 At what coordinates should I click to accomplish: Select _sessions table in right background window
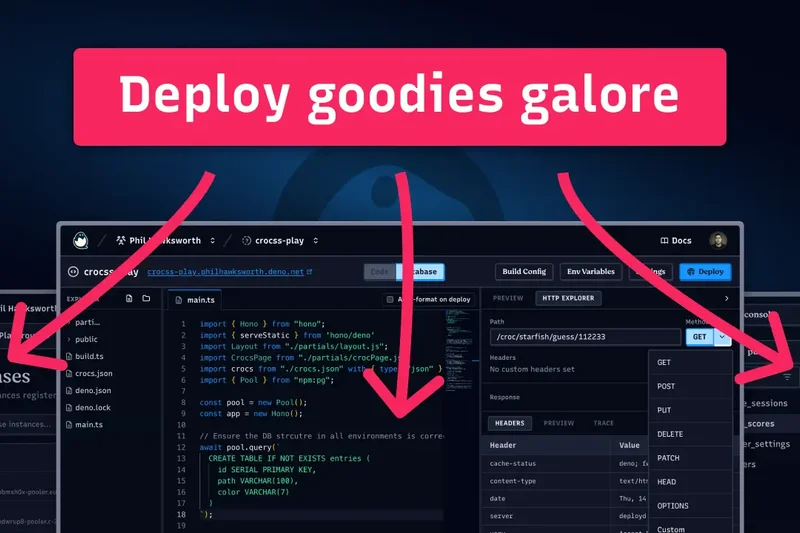767,403
